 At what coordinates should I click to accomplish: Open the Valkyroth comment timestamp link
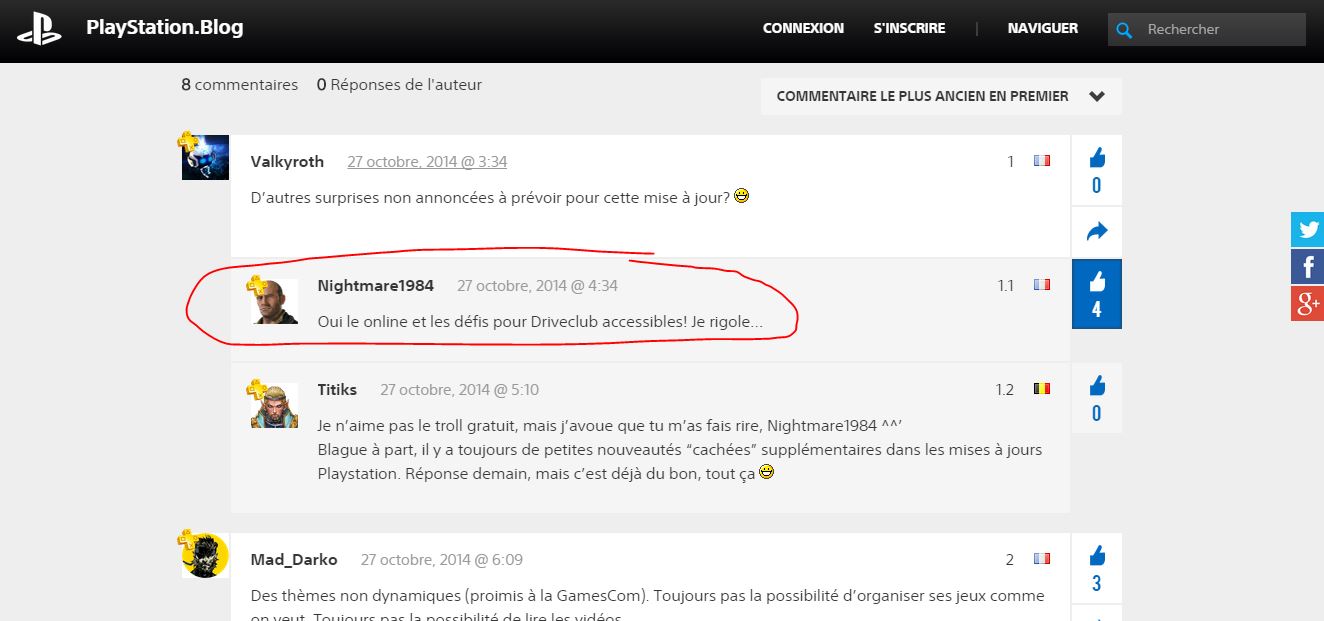pyautogui.click(x=427, y=162)
